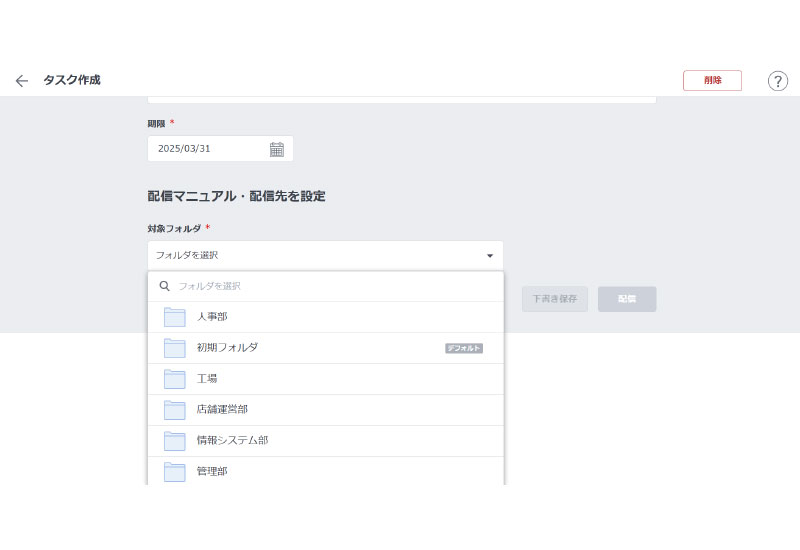Open the help question mark icon
The width and height of the screenshot is (800, 550).
tap(777, 81)
